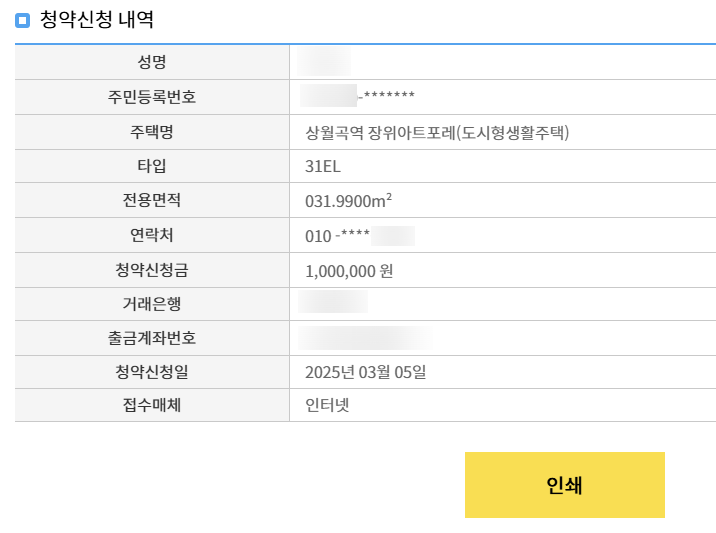This screenshot has width=716, height=533.
Task: Click the blurred 출금계좌번호 account value
Action: 365,338
